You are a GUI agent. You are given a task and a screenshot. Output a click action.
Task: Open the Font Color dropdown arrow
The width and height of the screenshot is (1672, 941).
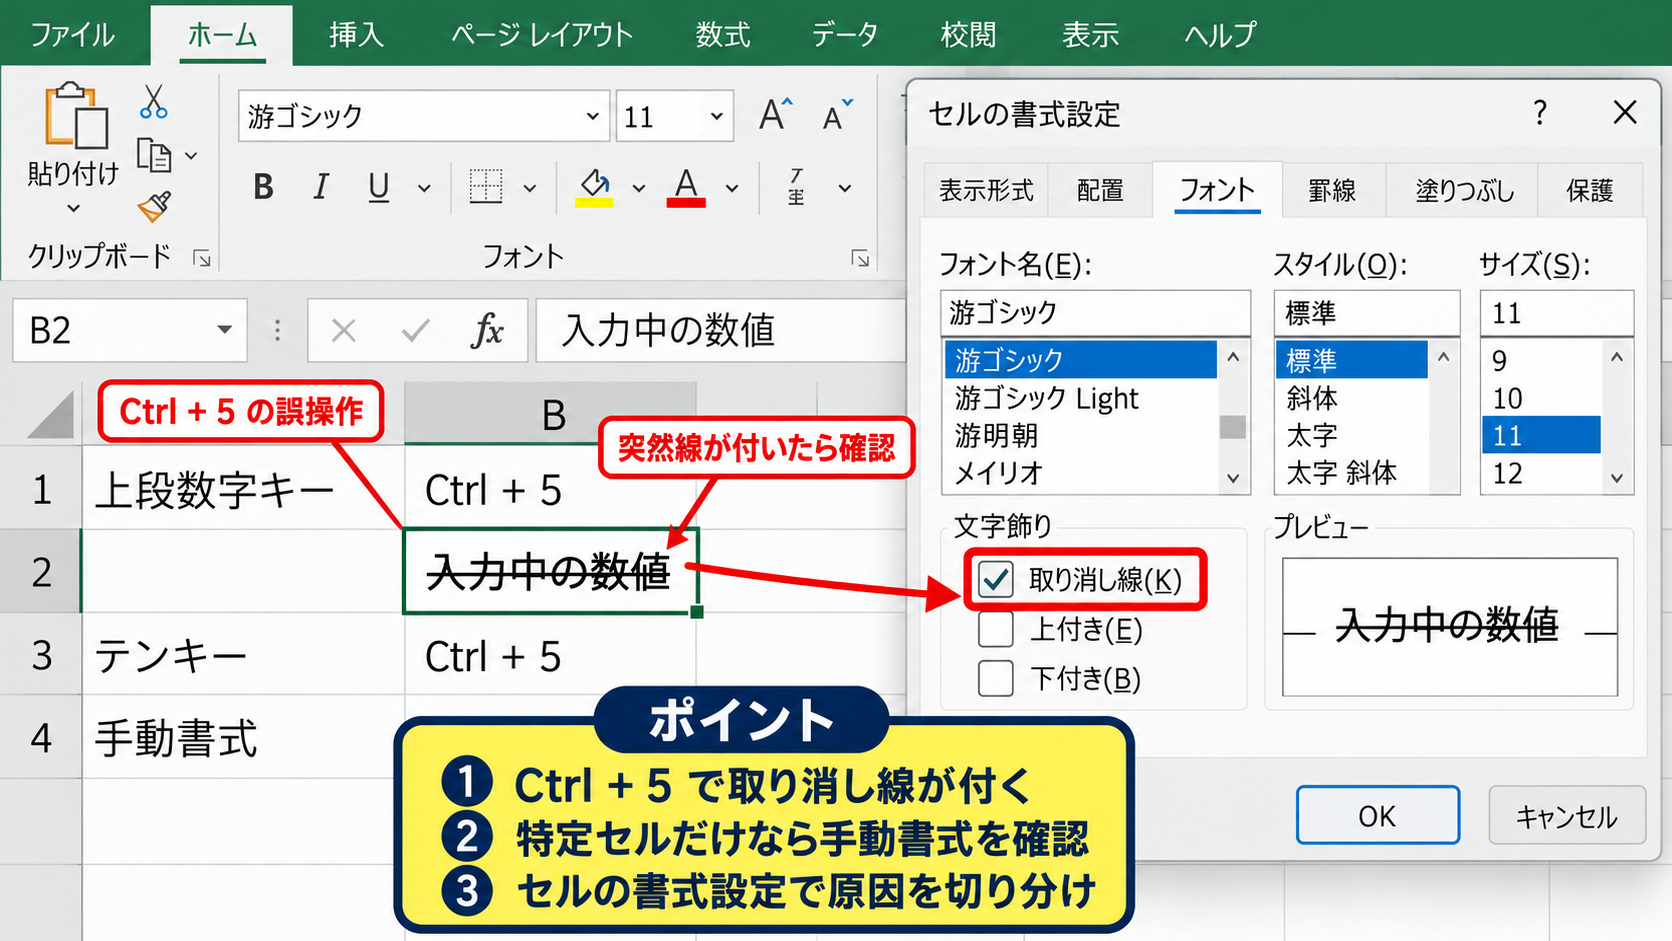(x=732, y=188)
